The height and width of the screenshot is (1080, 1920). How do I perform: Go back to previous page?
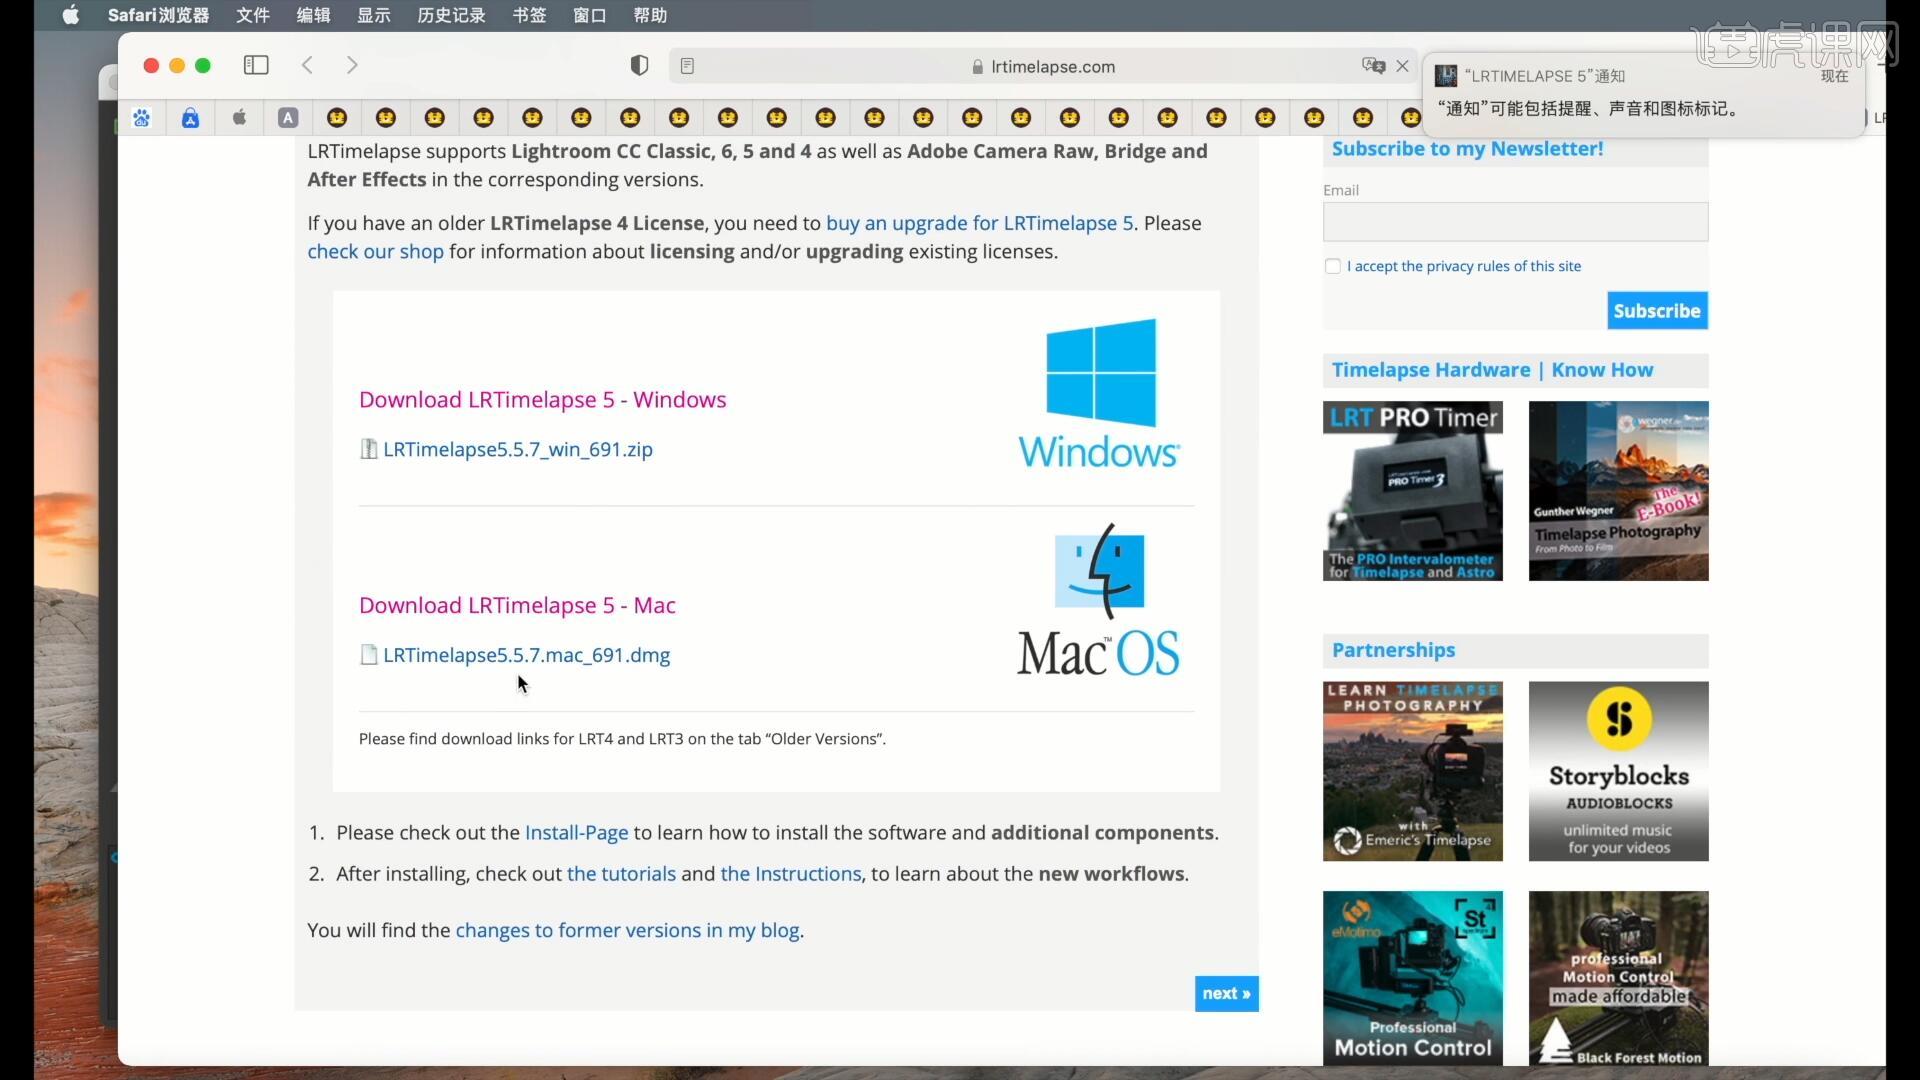[308, 65]
